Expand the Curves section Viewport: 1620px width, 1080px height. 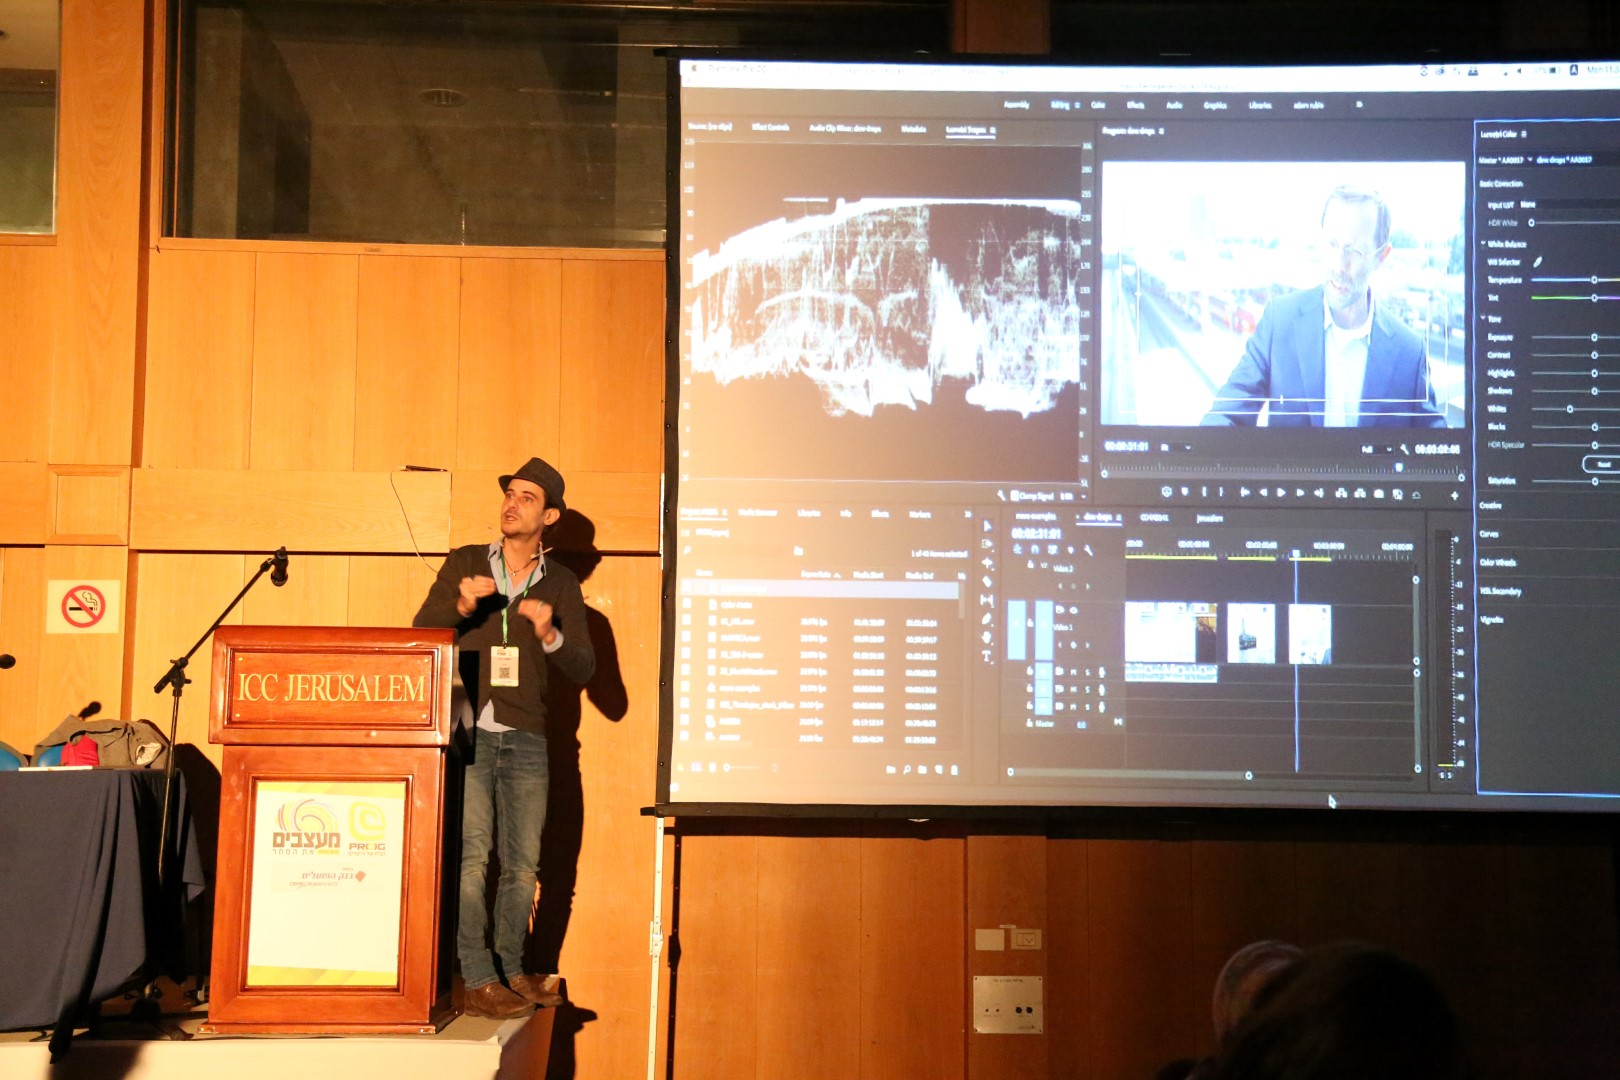point(1490,534)
